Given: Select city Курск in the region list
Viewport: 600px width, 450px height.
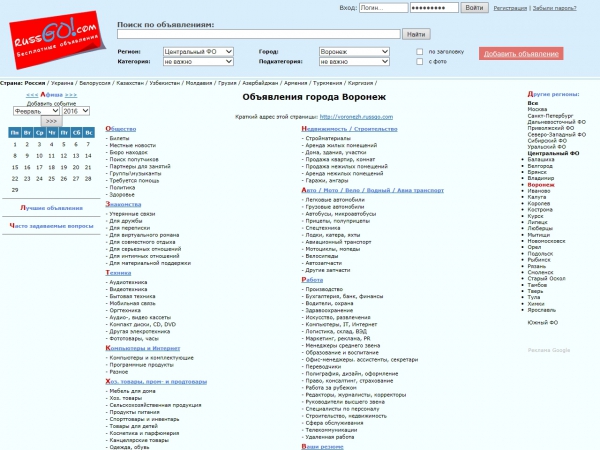Looking at the screenshot, I should click(535, 216).
